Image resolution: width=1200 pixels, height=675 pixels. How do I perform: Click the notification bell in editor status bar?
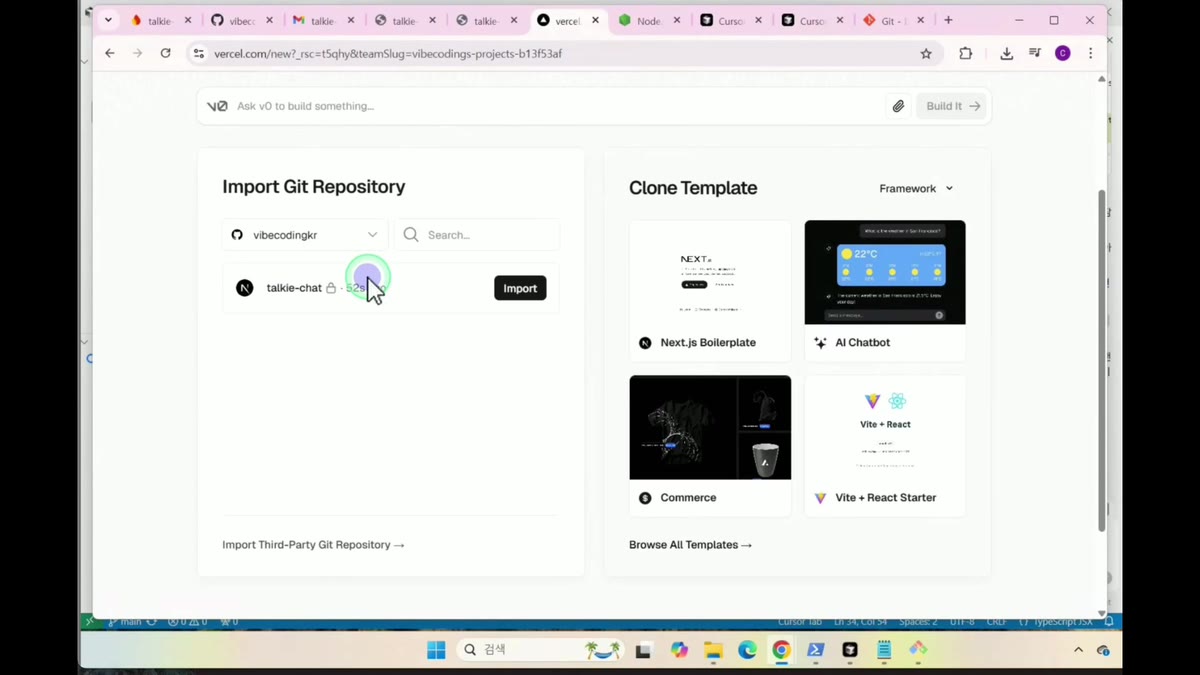click(1109, 622)
